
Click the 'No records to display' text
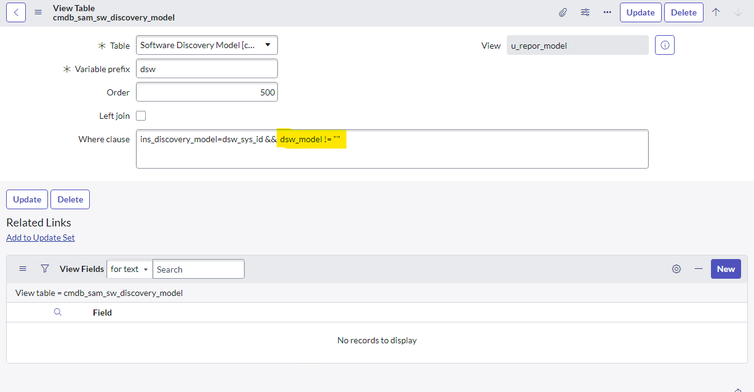pos(377,341)
